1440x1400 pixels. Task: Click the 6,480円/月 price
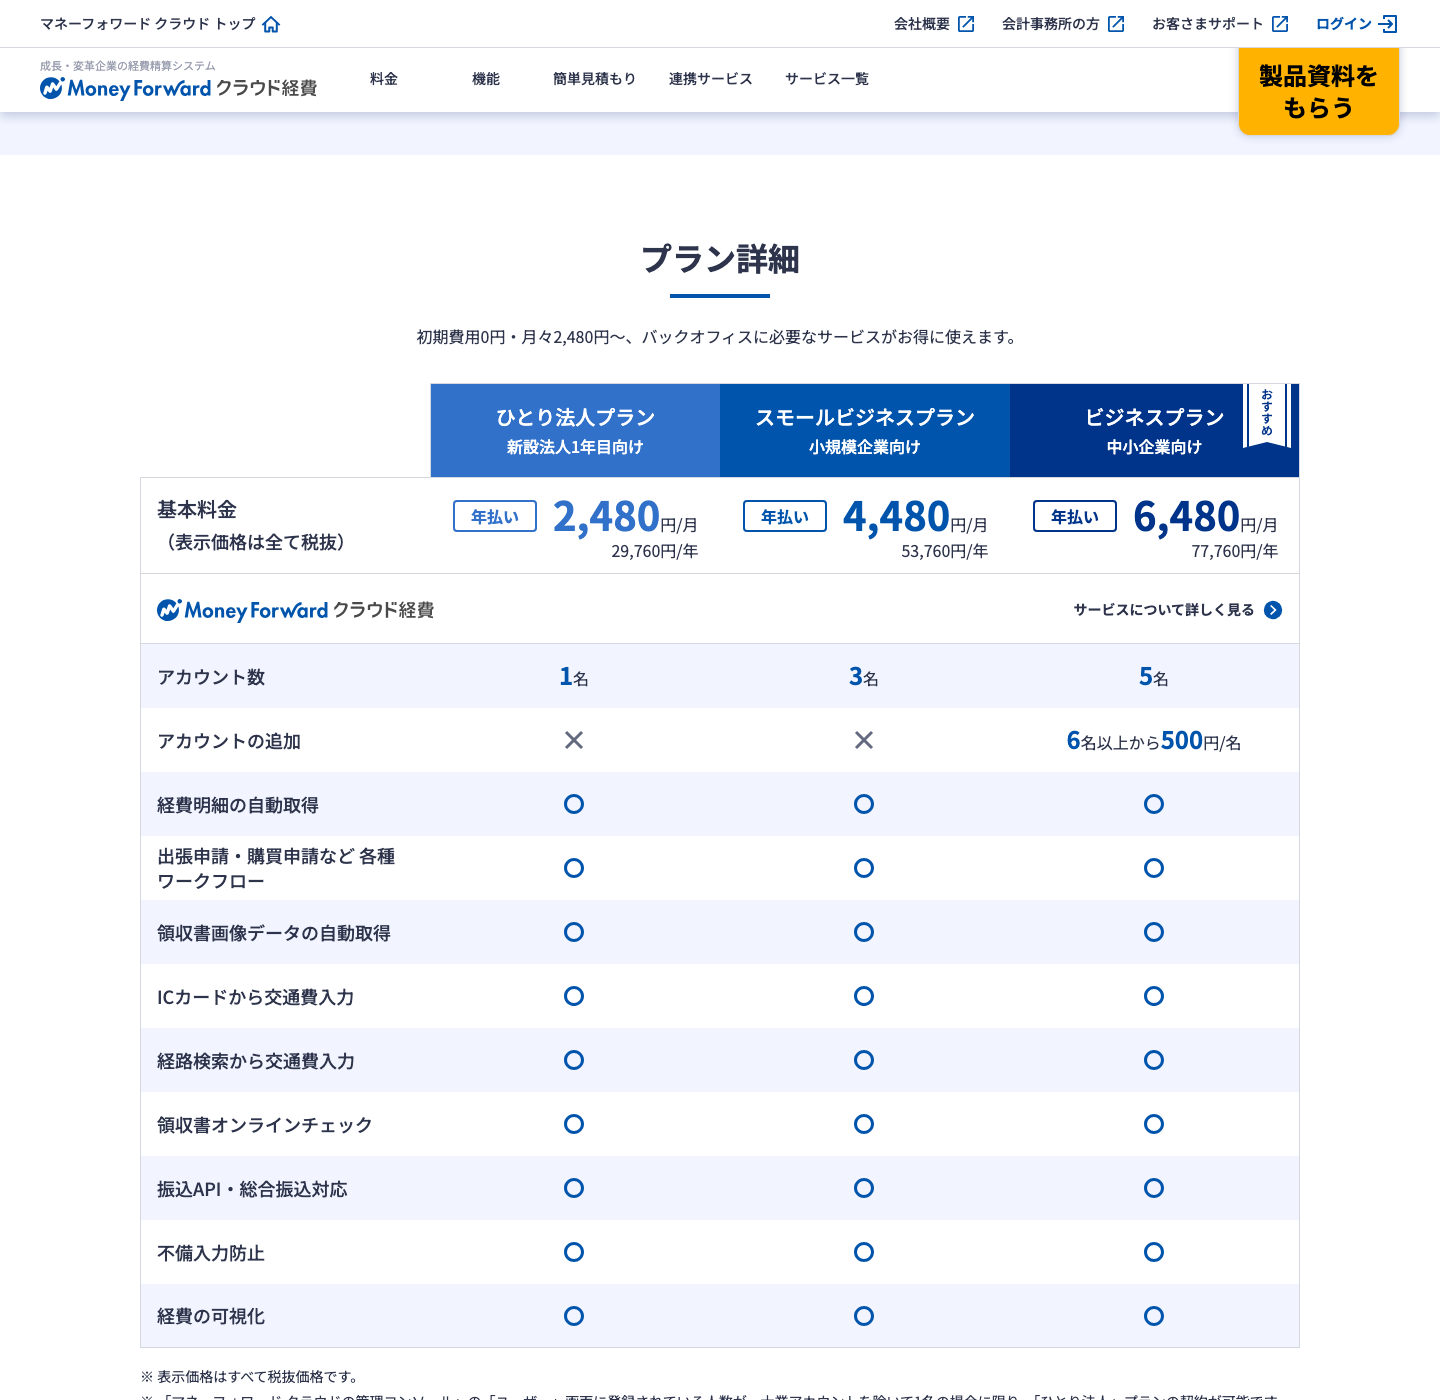(x=1205, y=517)
